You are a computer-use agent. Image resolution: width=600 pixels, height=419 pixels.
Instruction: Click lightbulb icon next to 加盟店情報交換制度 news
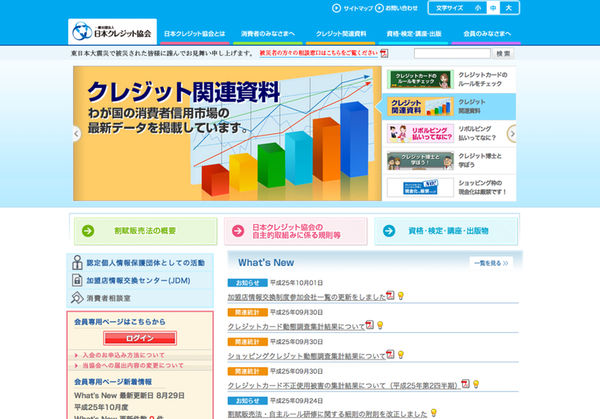coord(401,296)
